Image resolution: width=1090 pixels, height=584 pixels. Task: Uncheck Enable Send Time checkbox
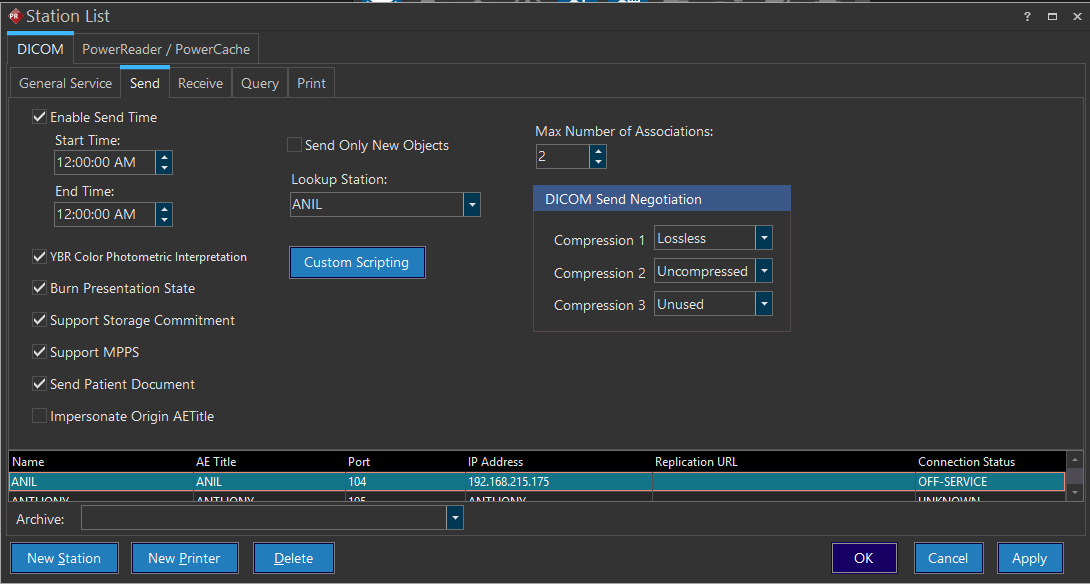click(40, 117)
